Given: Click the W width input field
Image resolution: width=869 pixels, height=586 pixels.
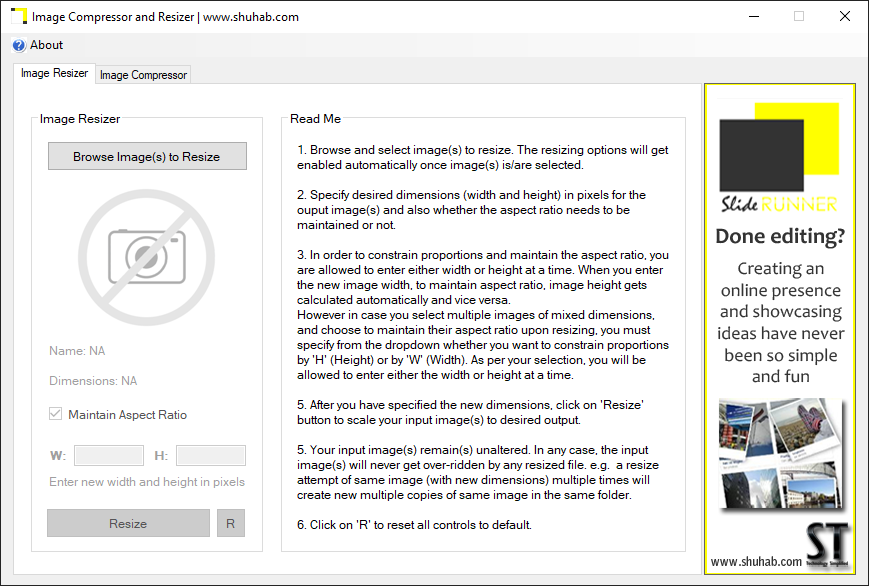Looking at the screenshot, I should 109,456.
